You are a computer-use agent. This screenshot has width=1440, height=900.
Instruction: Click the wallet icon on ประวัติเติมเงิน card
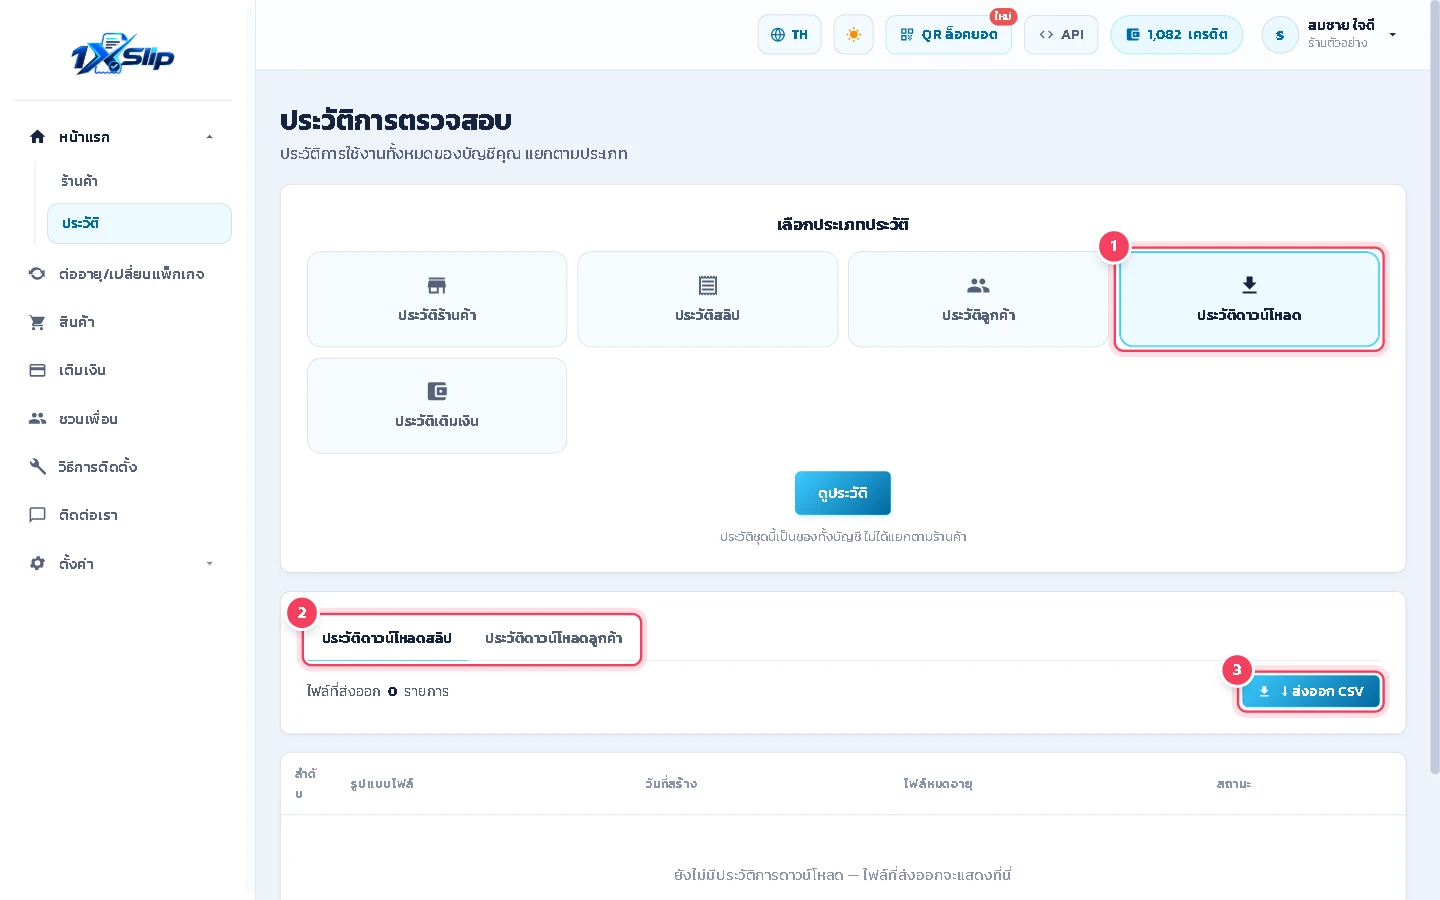[437, 391]
